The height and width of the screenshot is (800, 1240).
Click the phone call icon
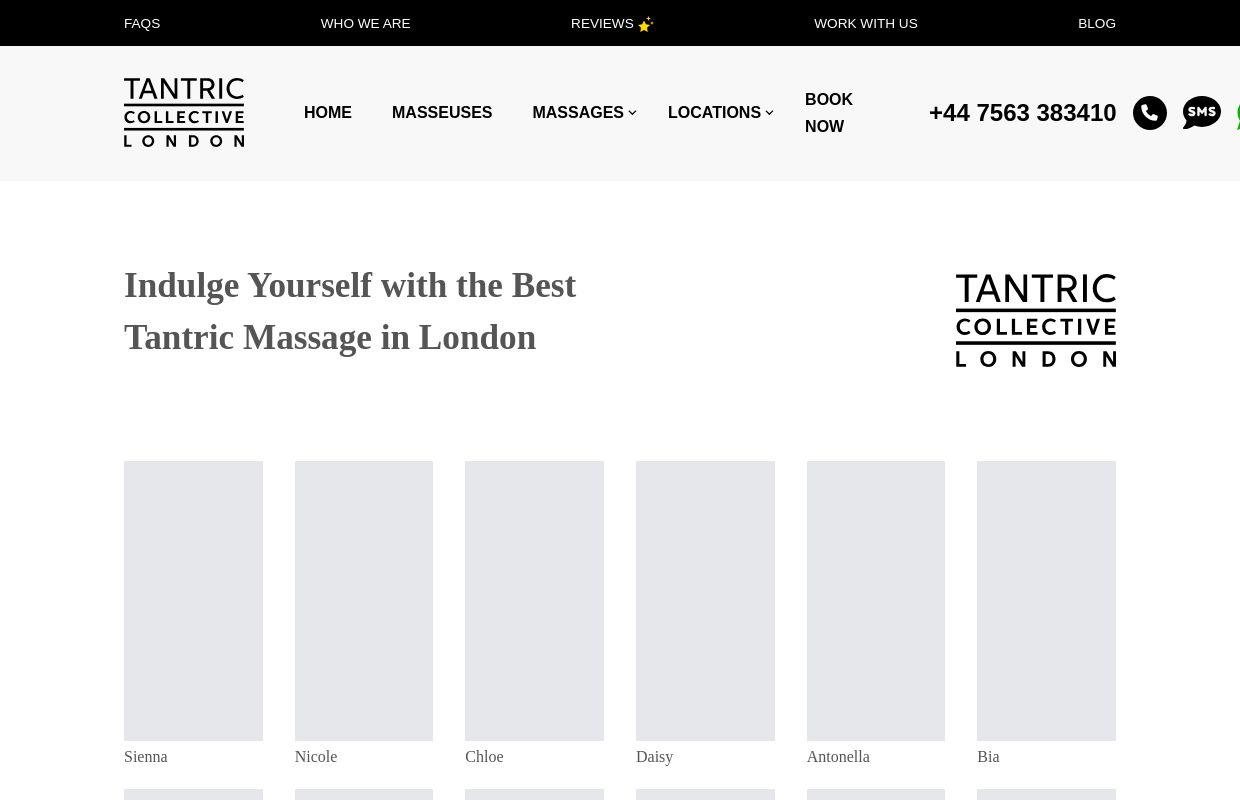(x=1150, y=113)
